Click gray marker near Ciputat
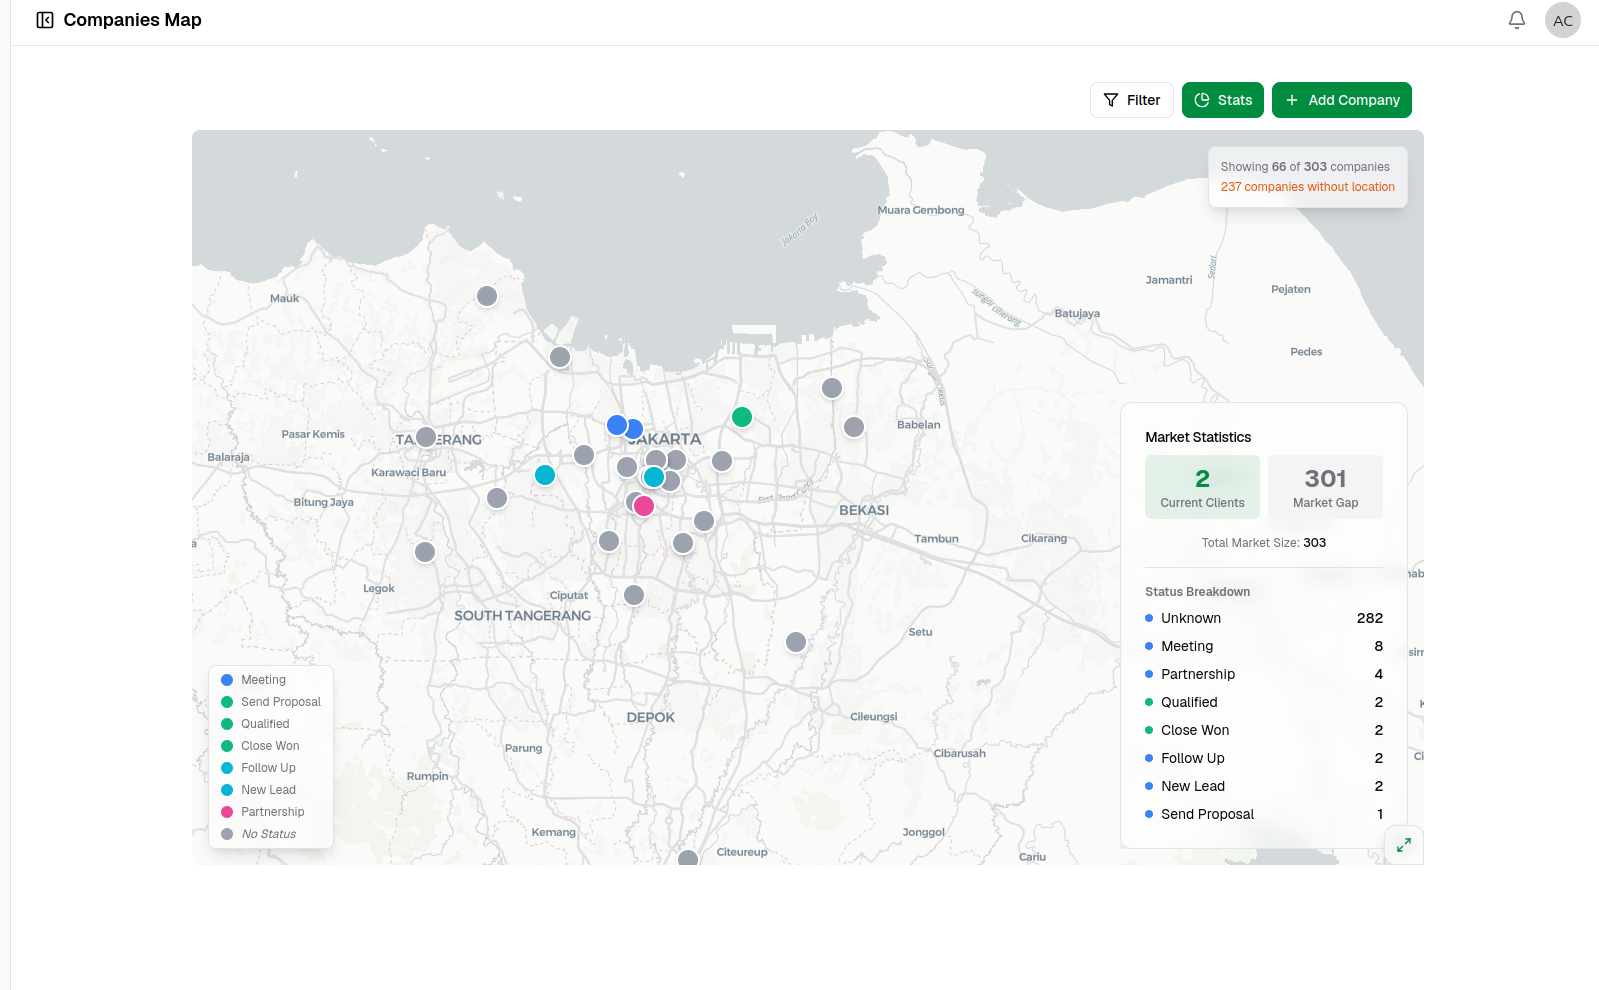 click(x=634, y=595)
